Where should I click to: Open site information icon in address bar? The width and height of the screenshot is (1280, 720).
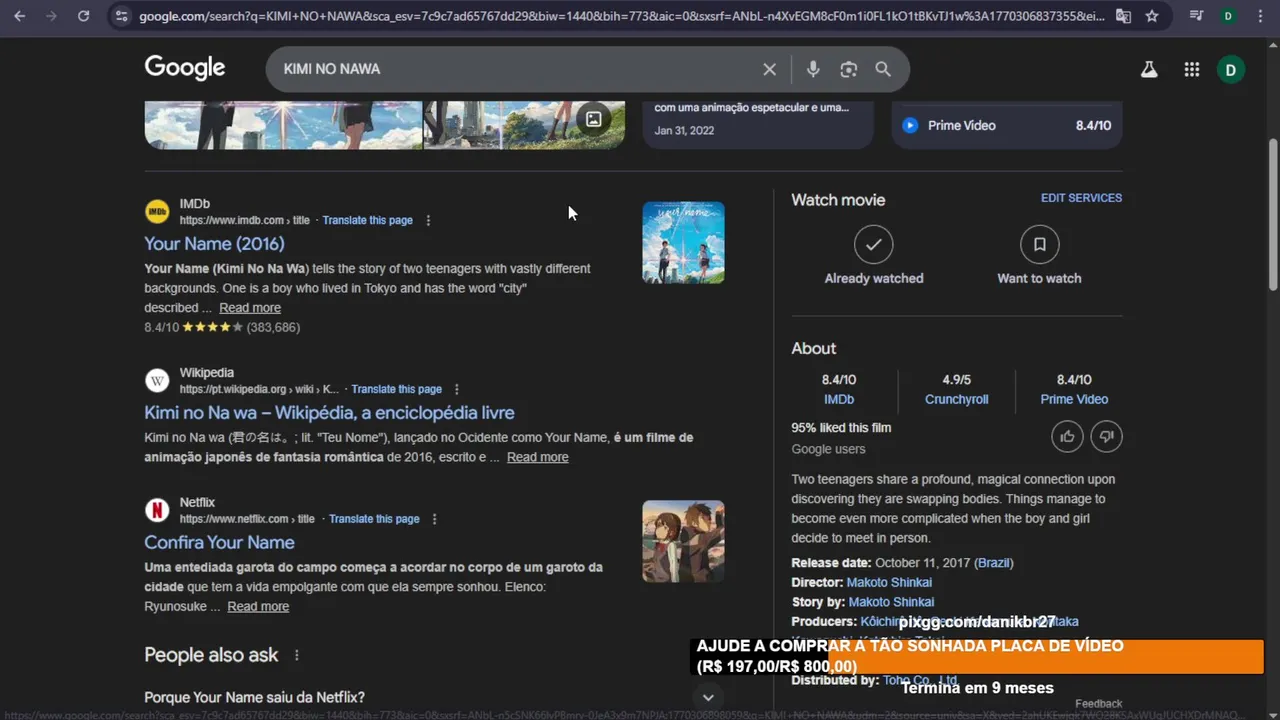[121, 16]
